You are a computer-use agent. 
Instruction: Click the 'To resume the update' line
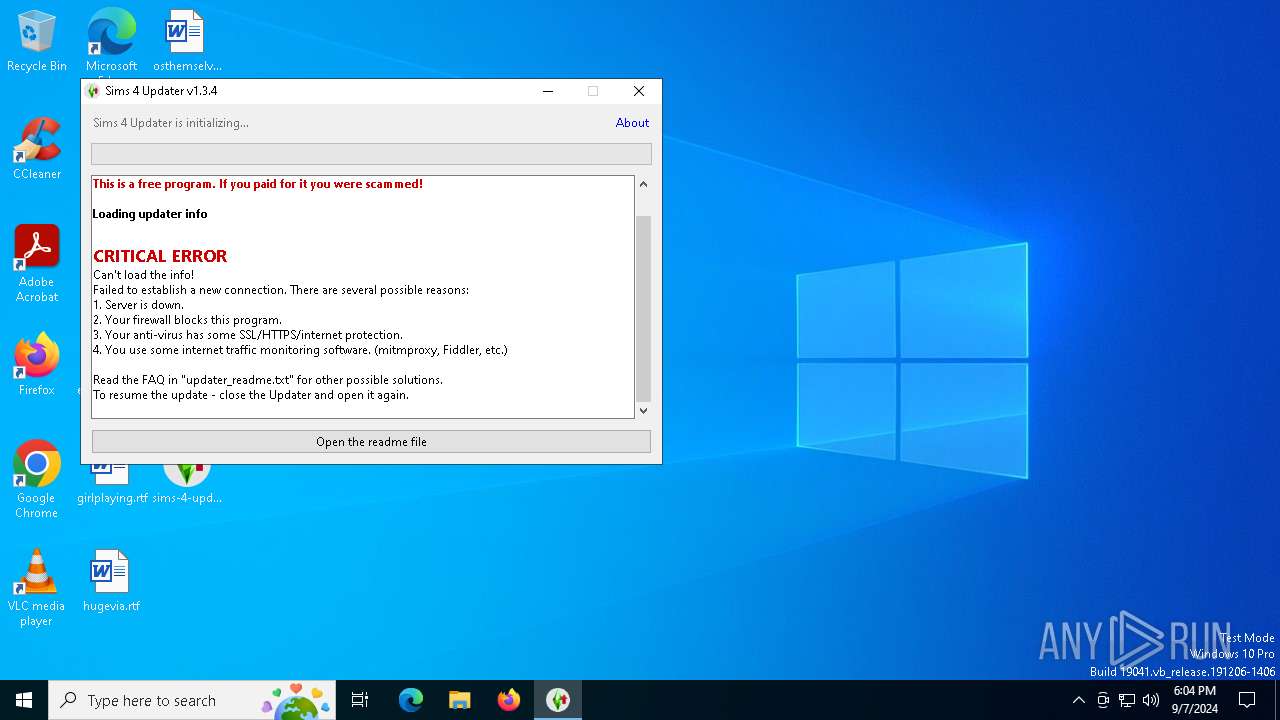(x=251, y=395)
